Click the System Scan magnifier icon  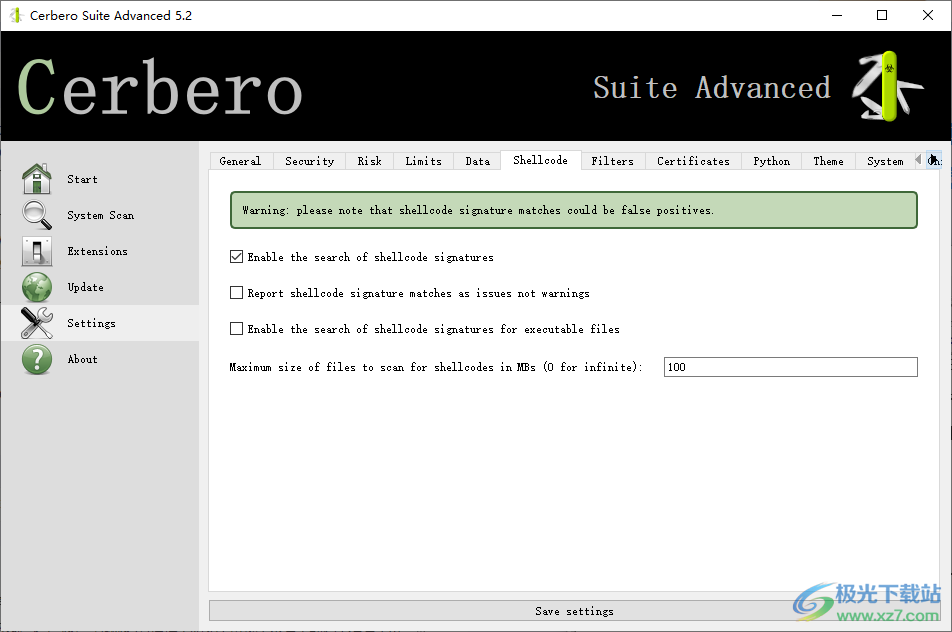point(37,215)
